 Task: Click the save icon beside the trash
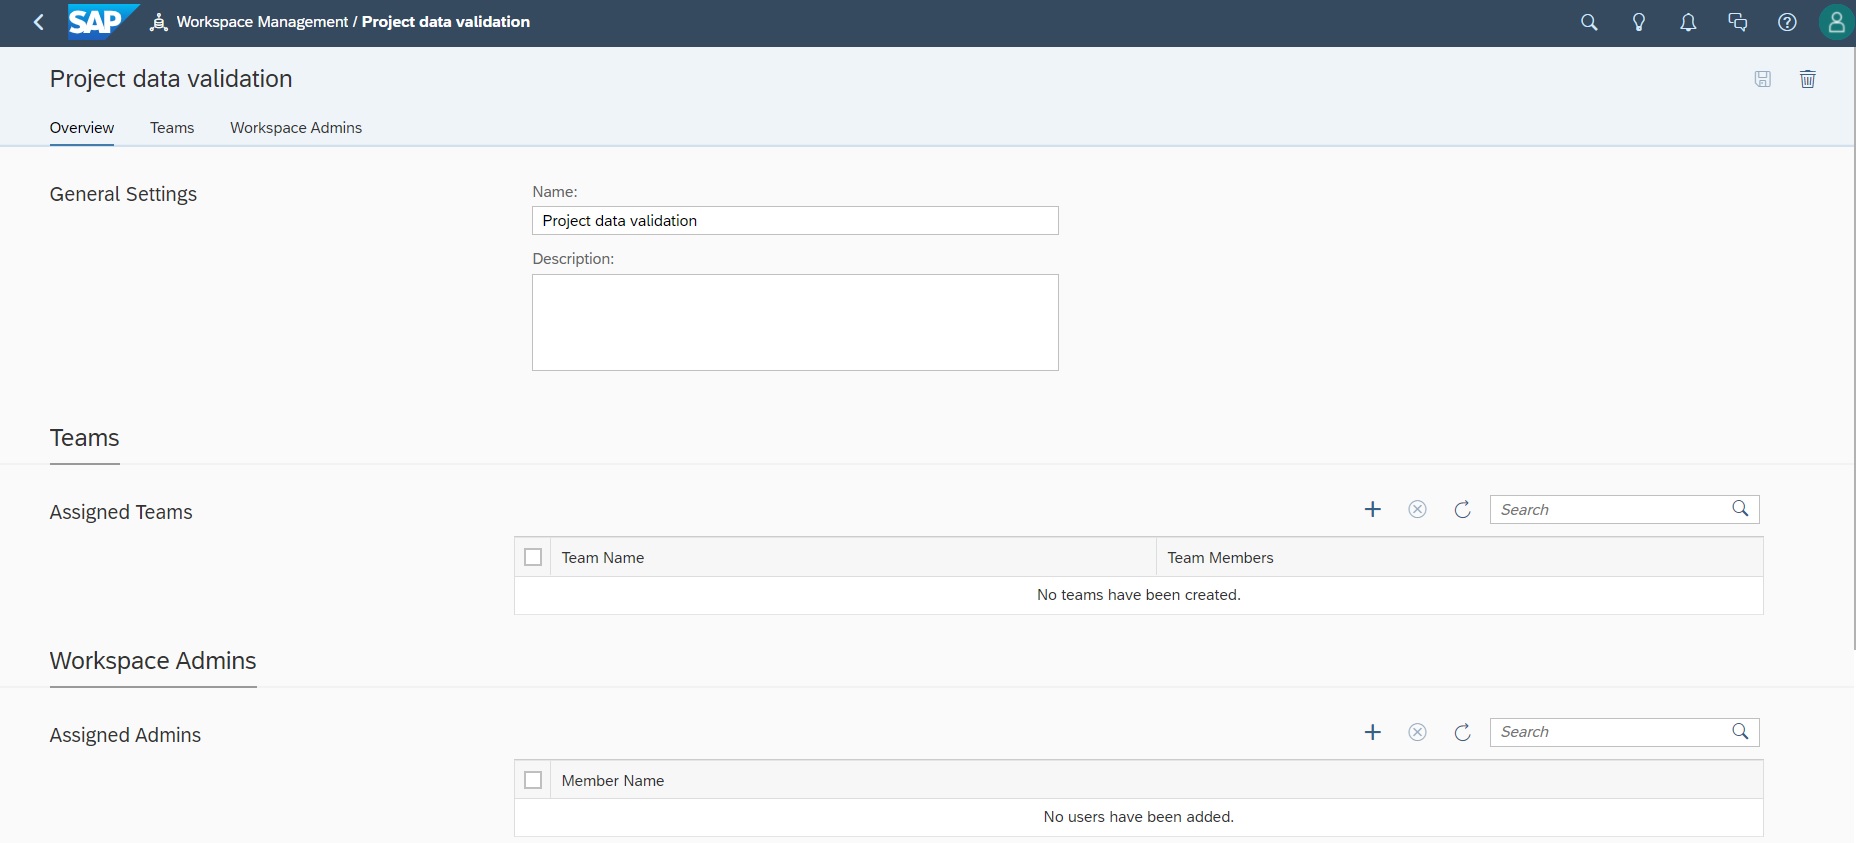click(1763, 79)
